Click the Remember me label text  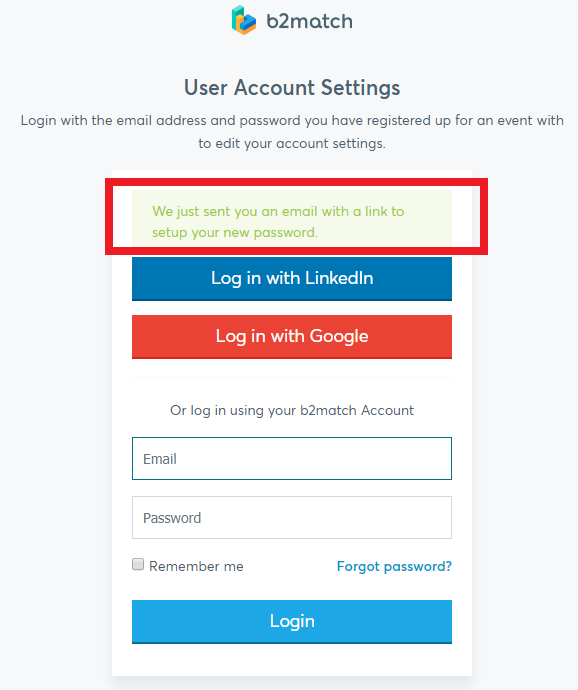click(x=196, y=566)
